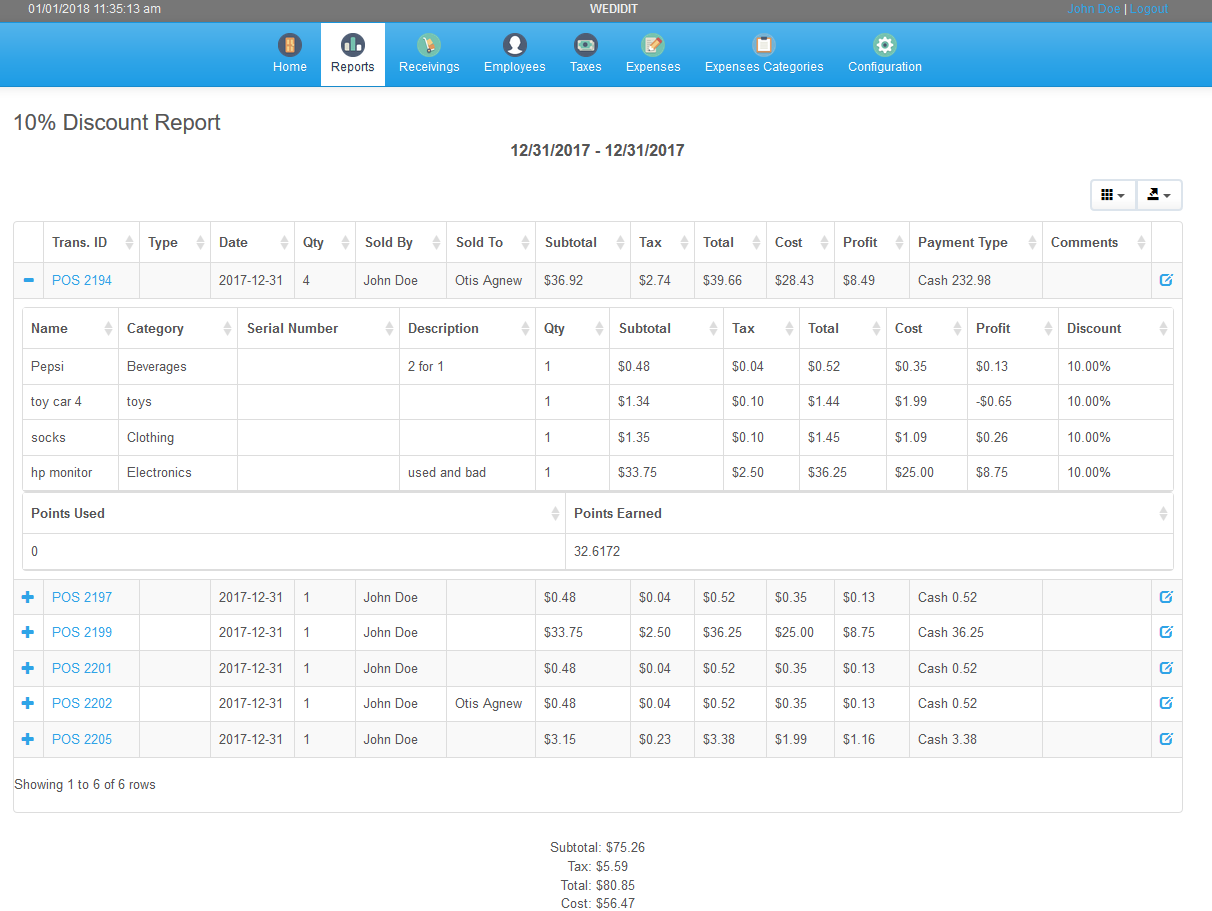Click the edit icon on POS 2194 row
This screenshot has height=911, width=1212.
click(1165, 280)
